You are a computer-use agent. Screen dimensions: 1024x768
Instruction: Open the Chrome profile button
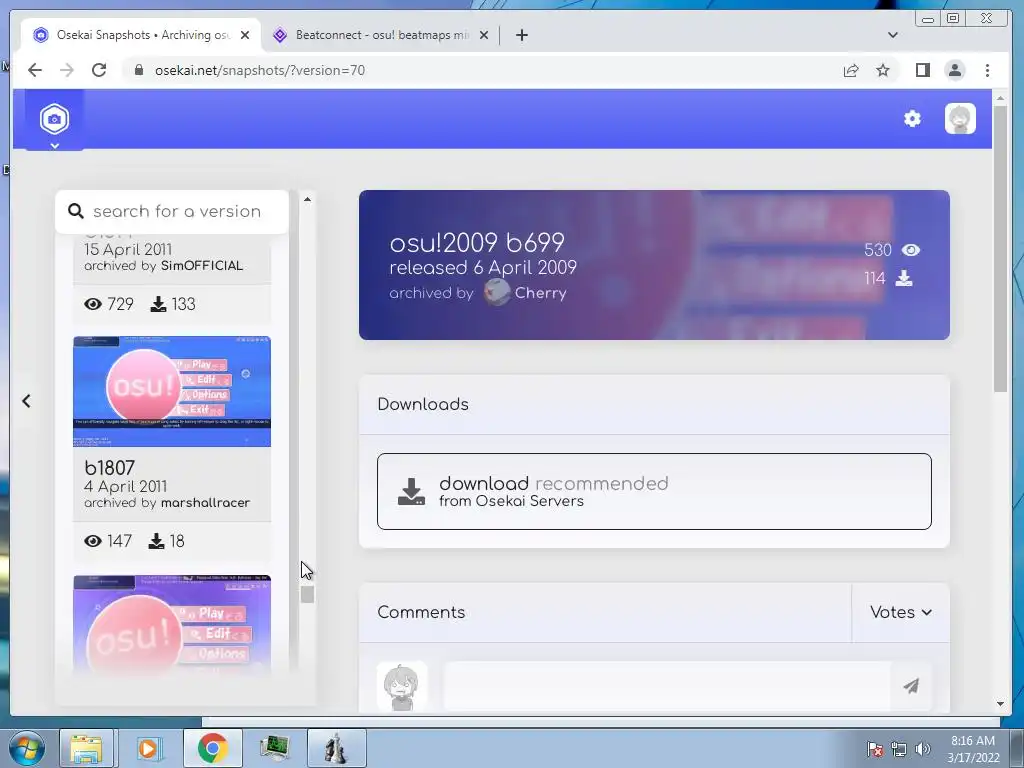[x=955, y=70]
